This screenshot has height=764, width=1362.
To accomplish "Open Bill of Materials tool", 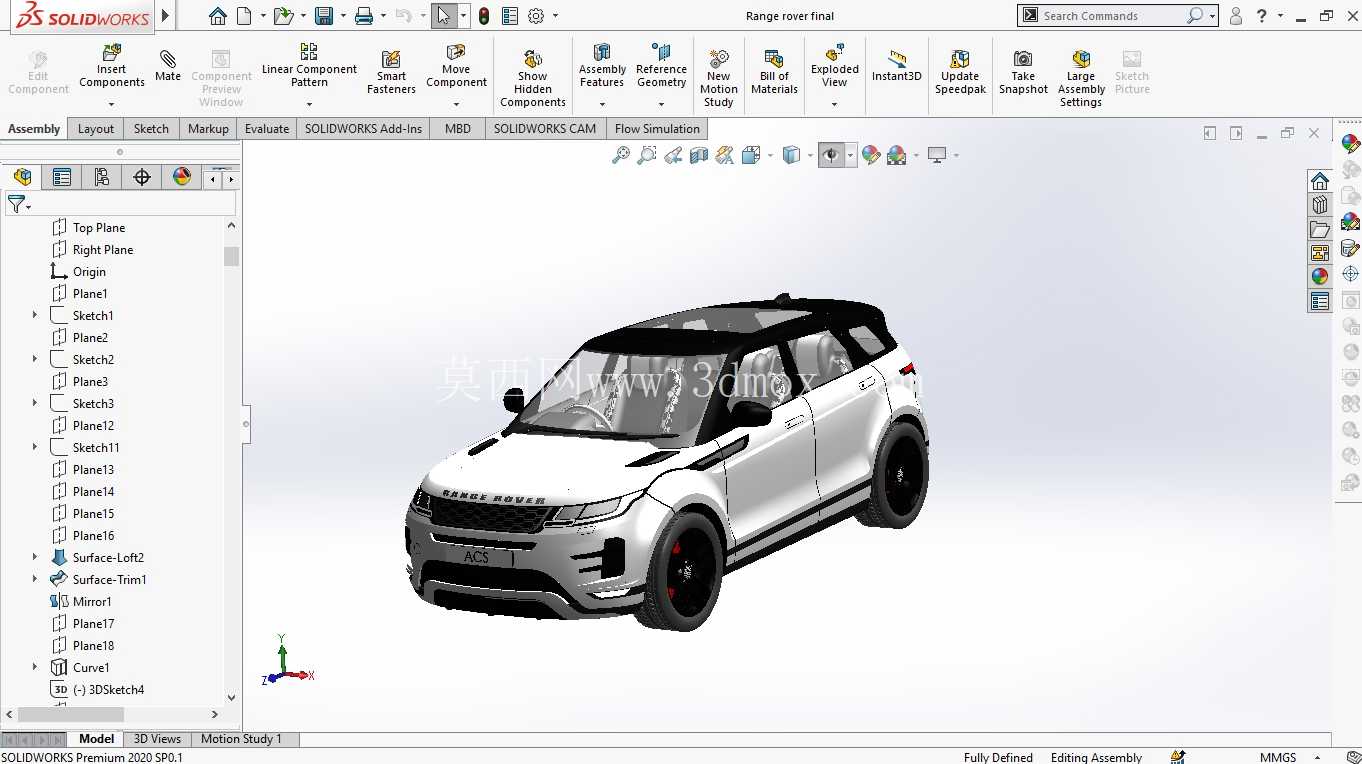I will click(x=774, y=72).
